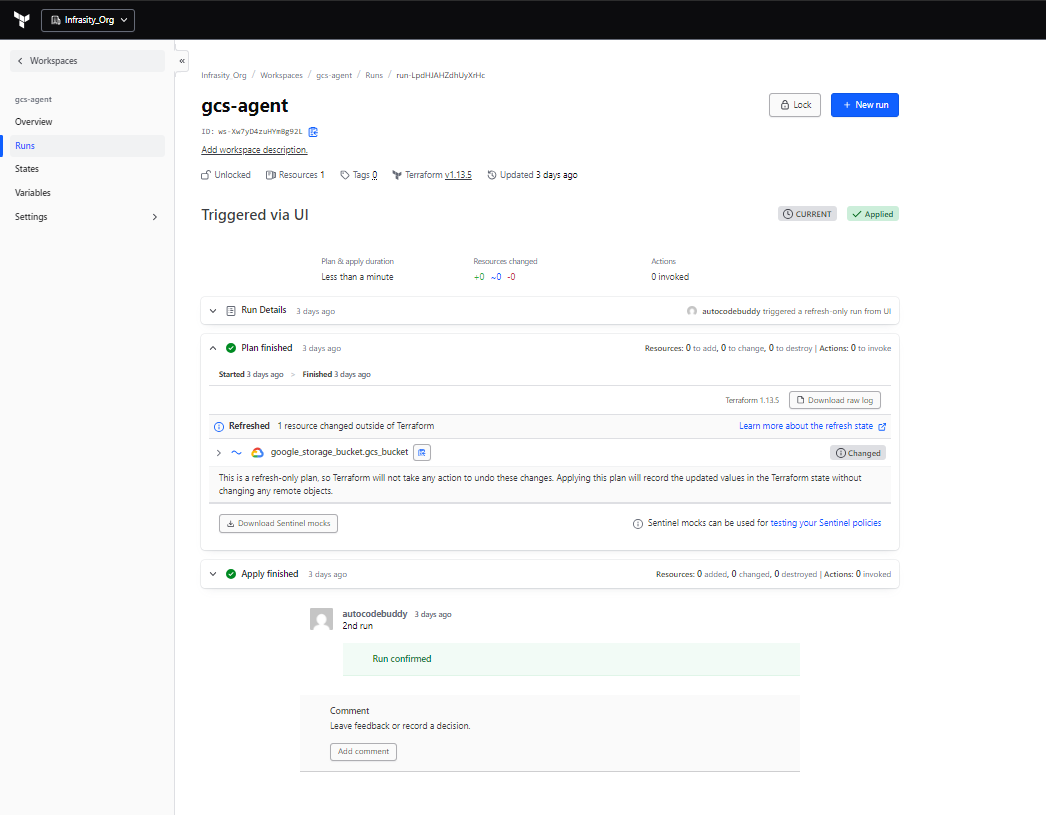Click the Applied status badge
This screenshot has height=815, width=1046.
tap(873, 214)
